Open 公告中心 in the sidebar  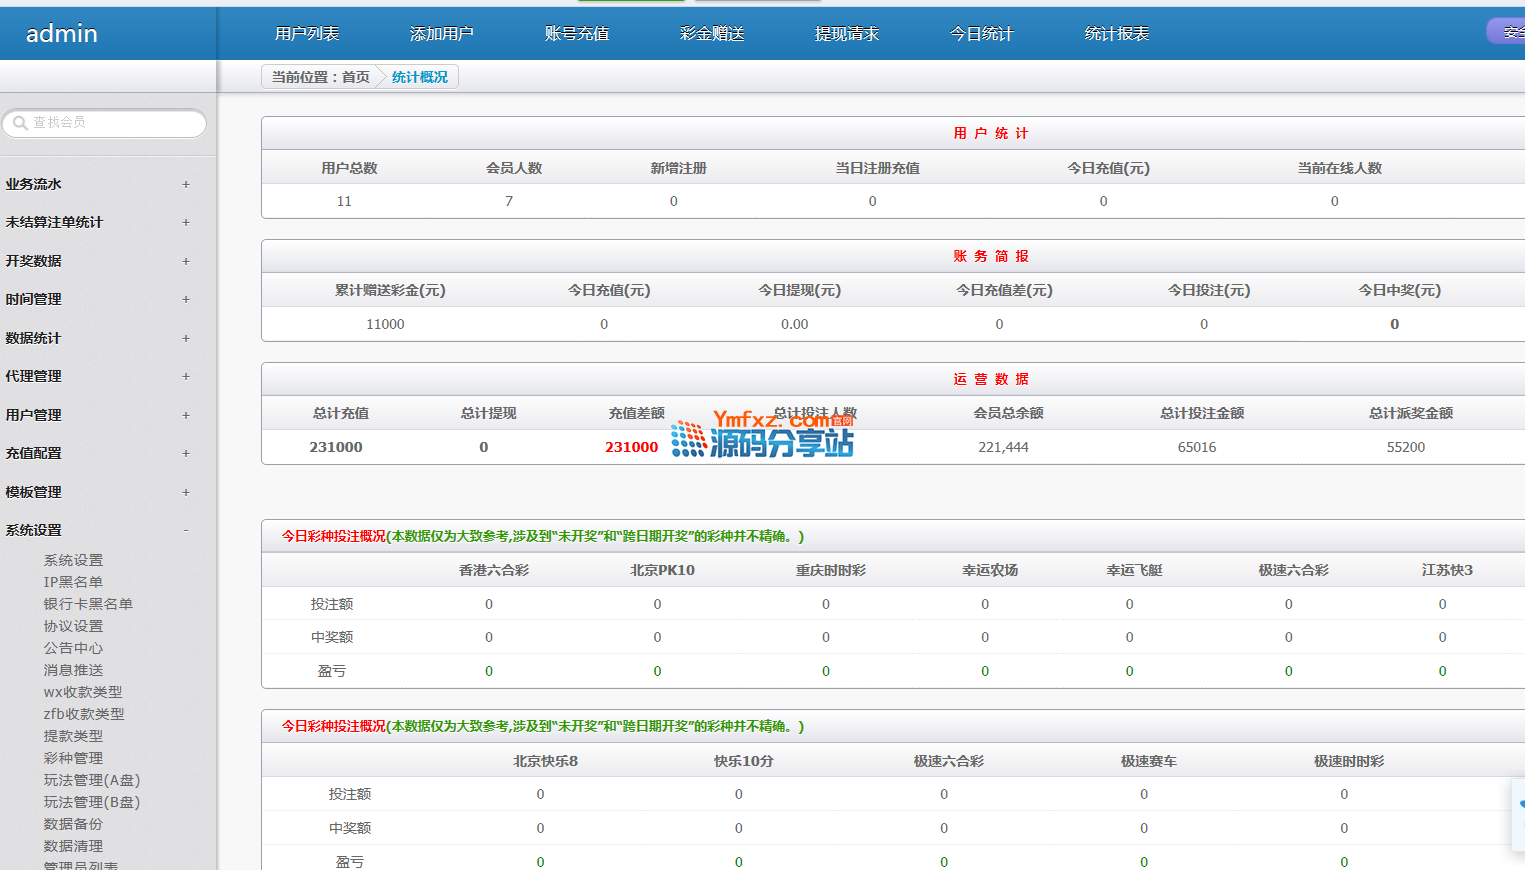(x=73, y=648)
